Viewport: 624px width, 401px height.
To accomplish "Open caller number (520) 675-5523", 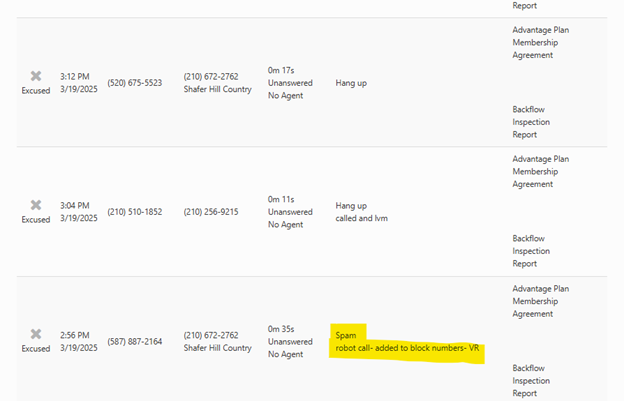I will coord(135,83).
